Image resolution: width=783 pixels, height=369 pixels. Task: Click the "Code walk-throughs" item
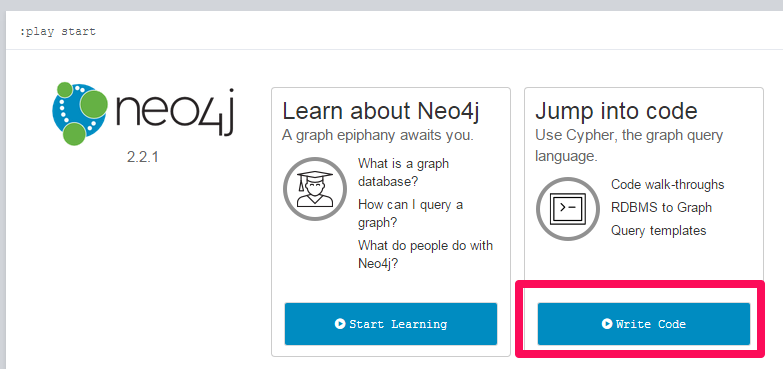[x=668, y=184]
